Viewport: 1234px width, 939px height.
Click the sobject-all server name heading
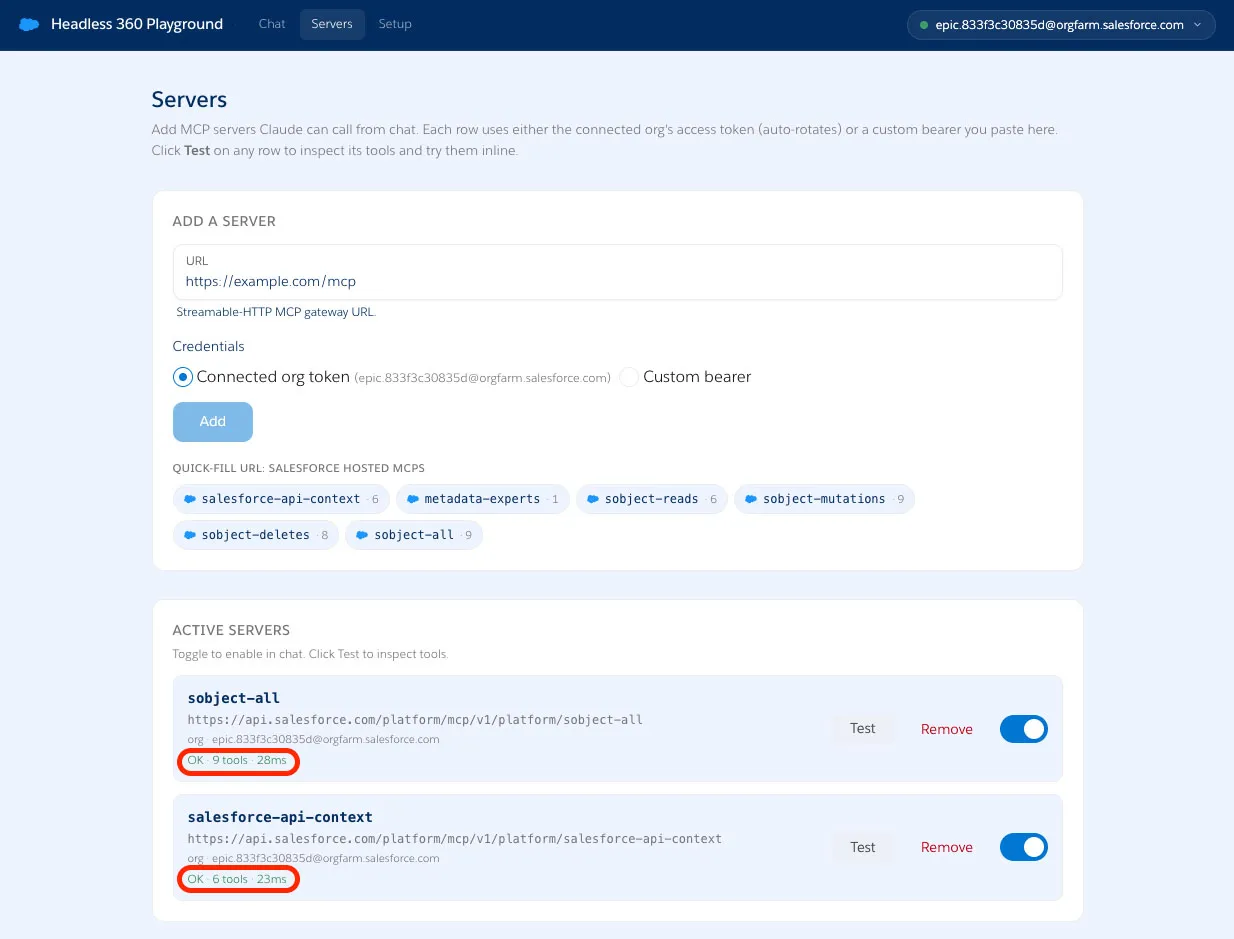coord(234,698)
